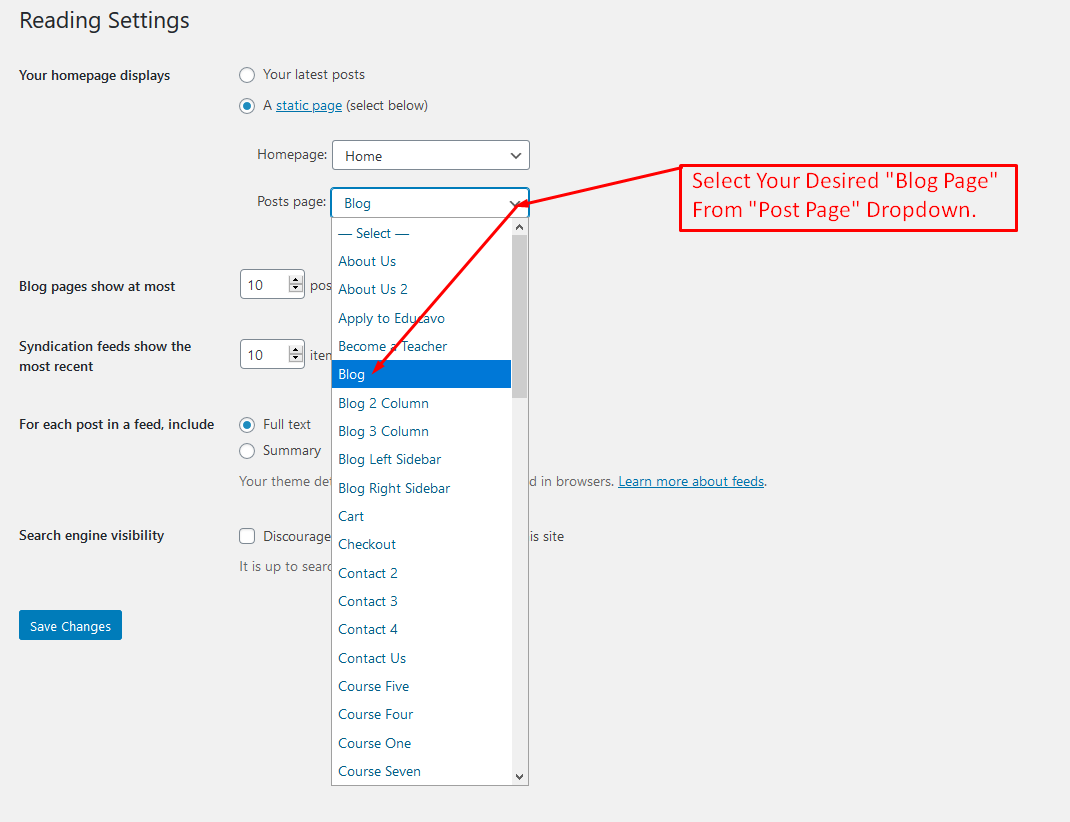The height and width of the screenshot is (822, 1070).
Task: Choose the highlighted Blog option
Action: point(421,375)
